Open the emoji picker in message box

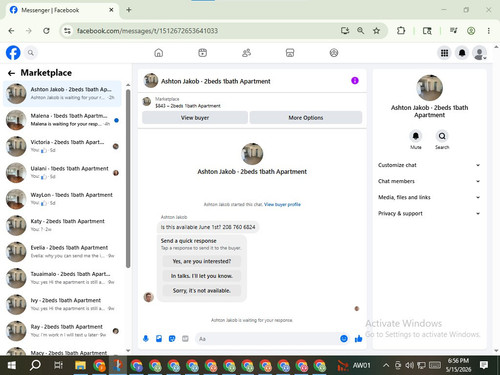point(344,339)
